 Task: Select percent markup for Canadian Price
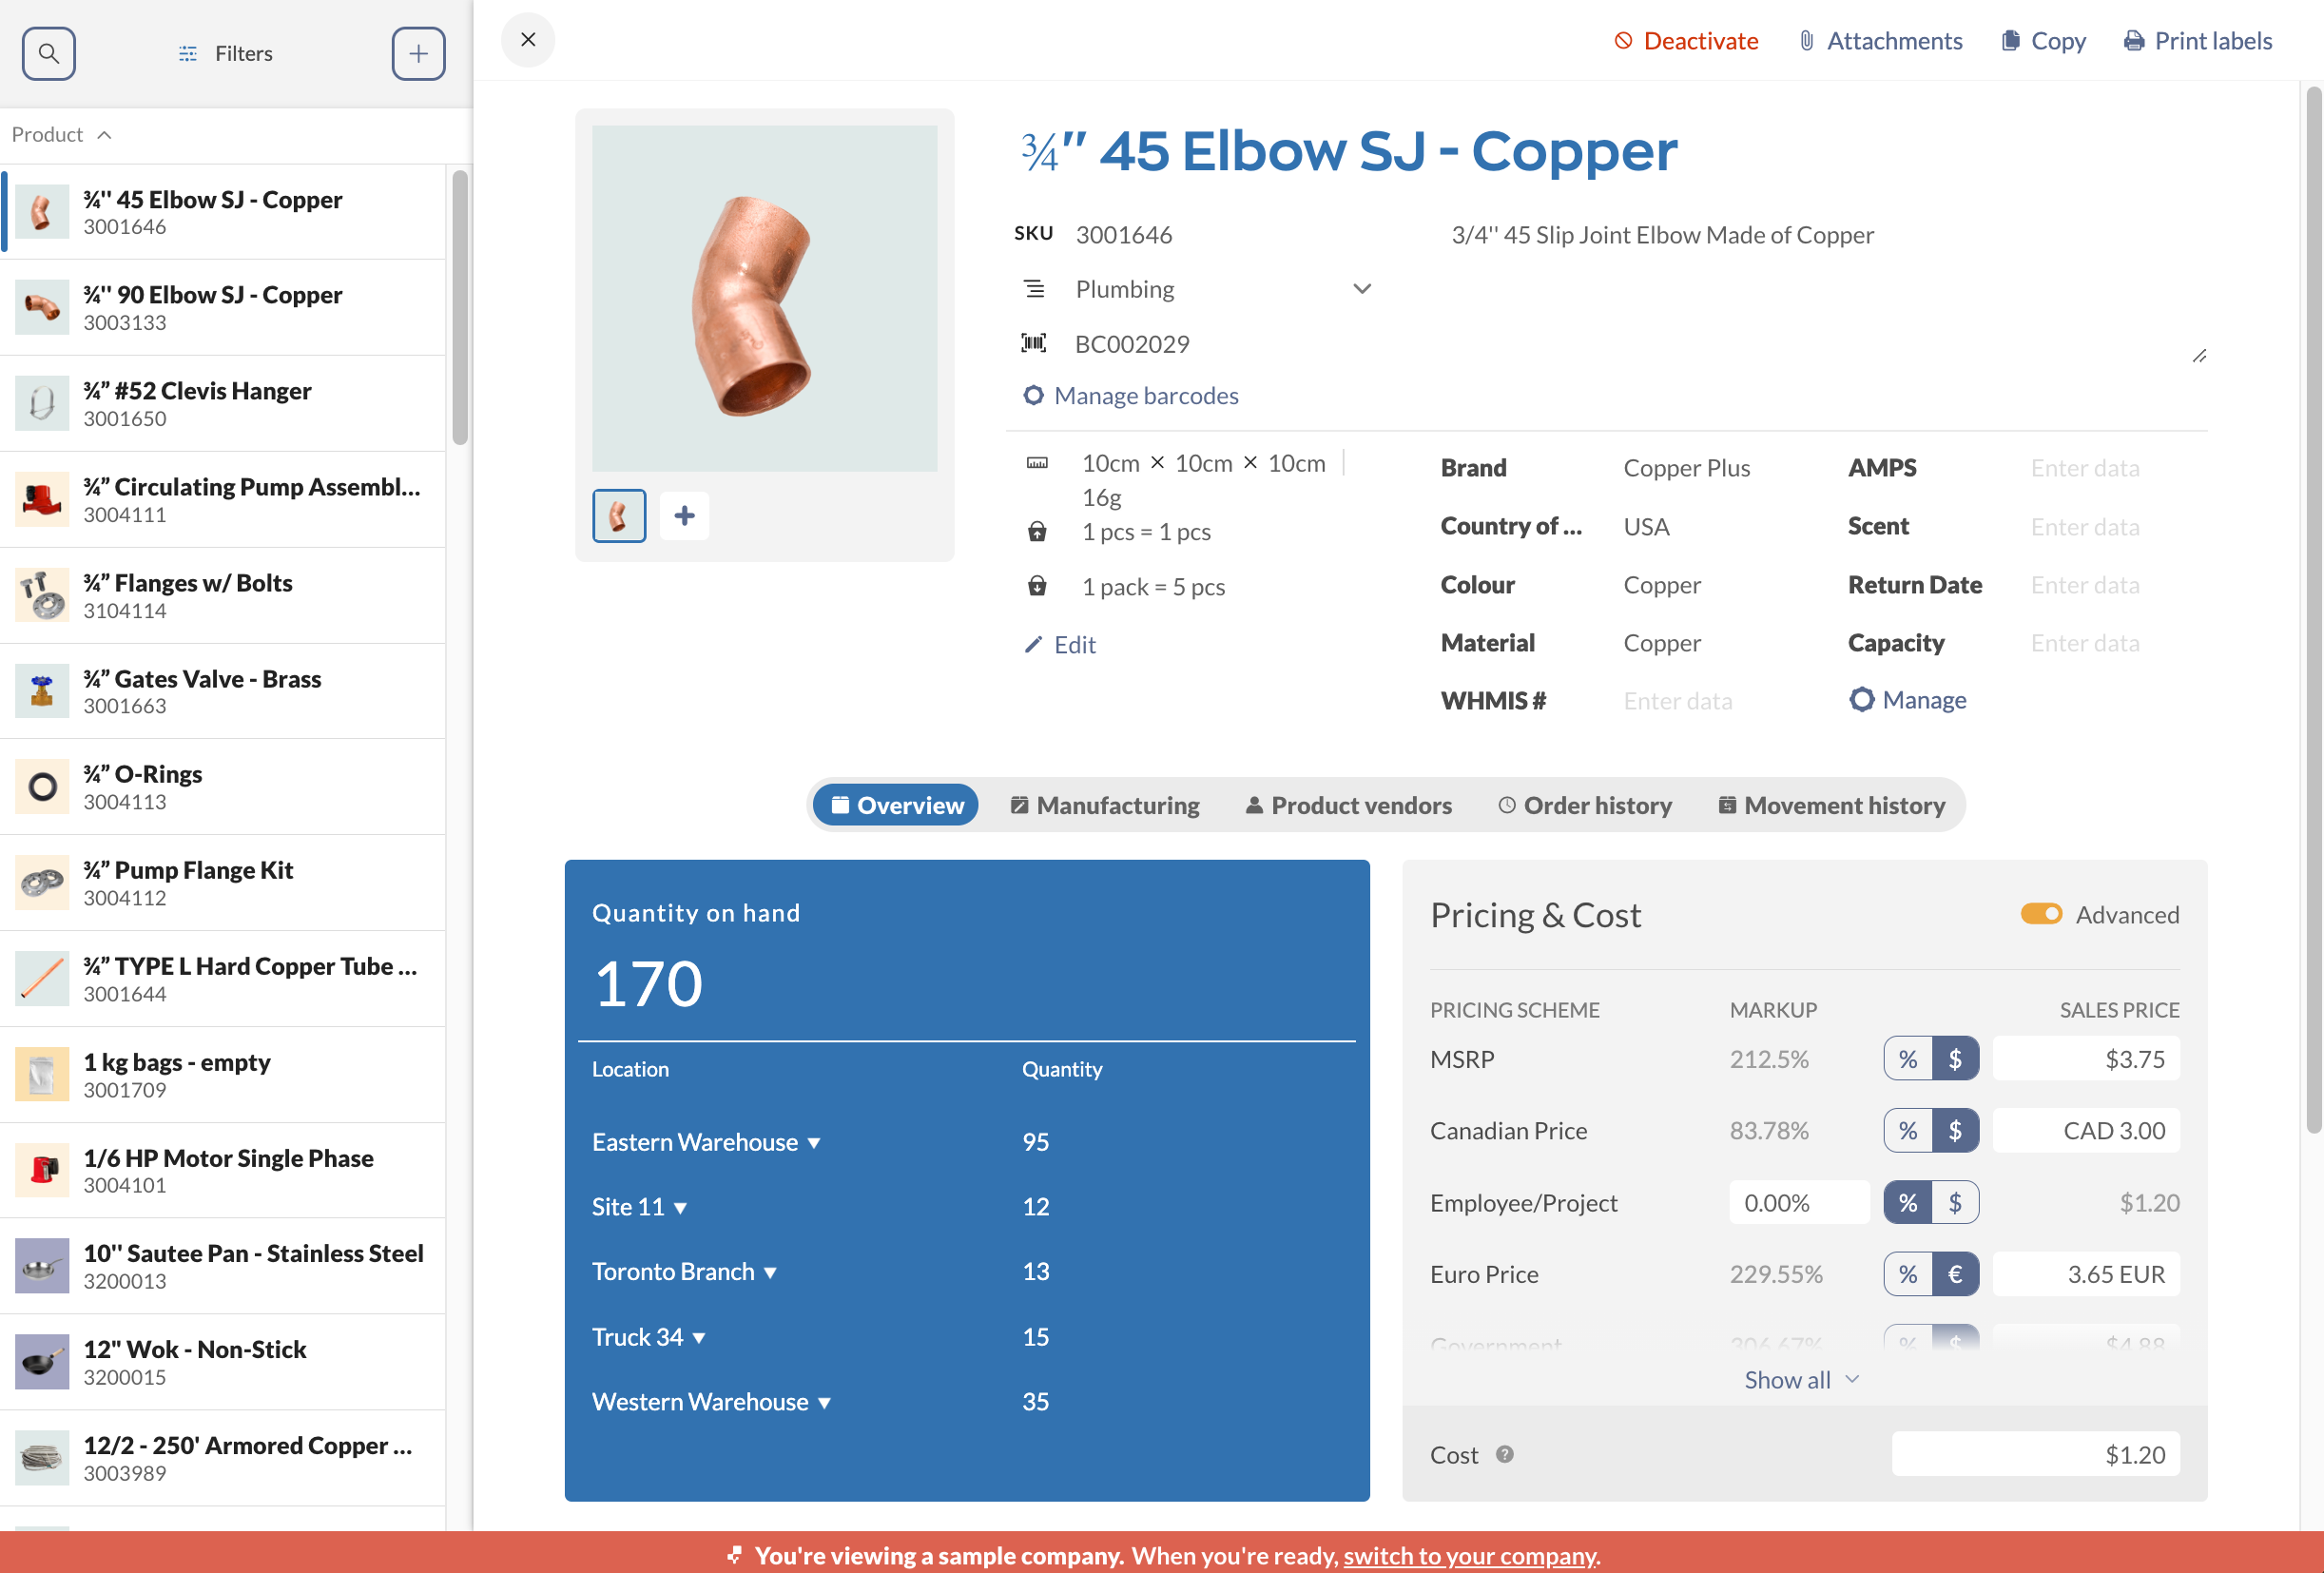(1907, 1131)
